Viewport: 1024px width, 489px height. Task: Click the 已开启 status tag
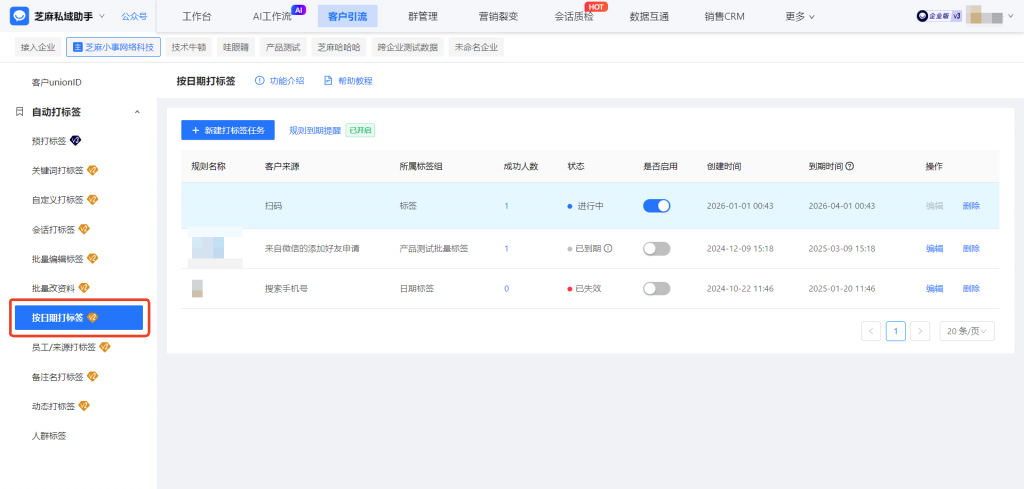(360, 130)
